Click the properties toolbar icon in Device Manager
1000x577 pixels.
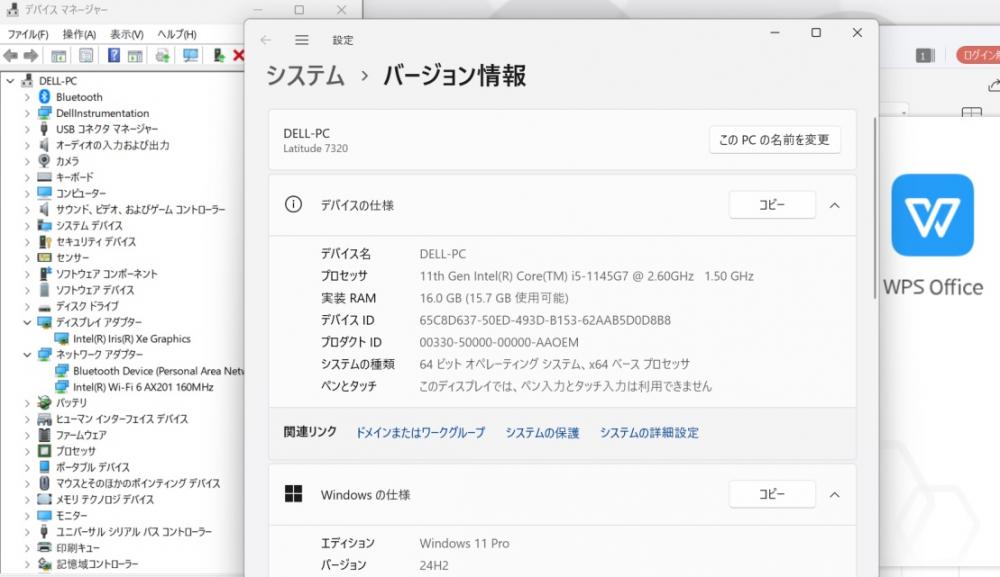[86, 56]
